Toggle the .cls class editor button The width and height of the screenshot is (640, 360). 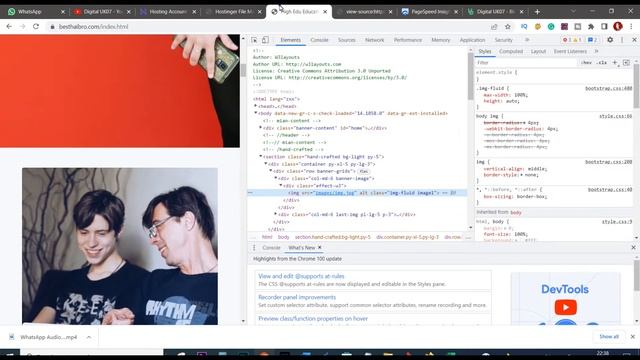click(x=601, y=62)
